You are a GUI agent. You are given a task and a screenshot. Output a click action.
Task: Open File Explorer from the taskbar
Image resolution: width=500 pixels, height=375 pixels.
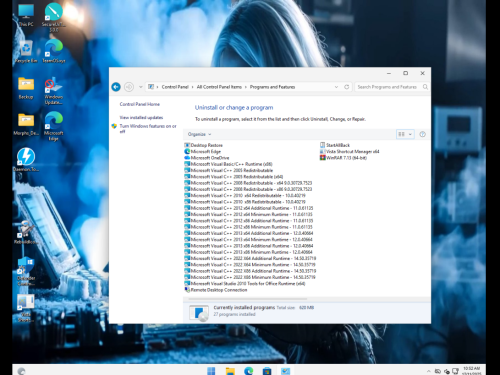(230, 371)
